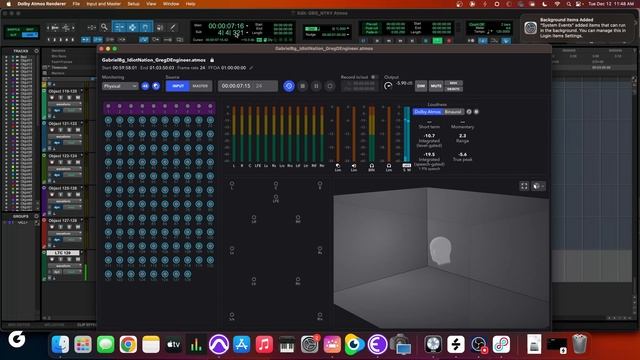Open the App Store from the Dock
Viewport: 640px width, 360px height.
tap(242, 344)
